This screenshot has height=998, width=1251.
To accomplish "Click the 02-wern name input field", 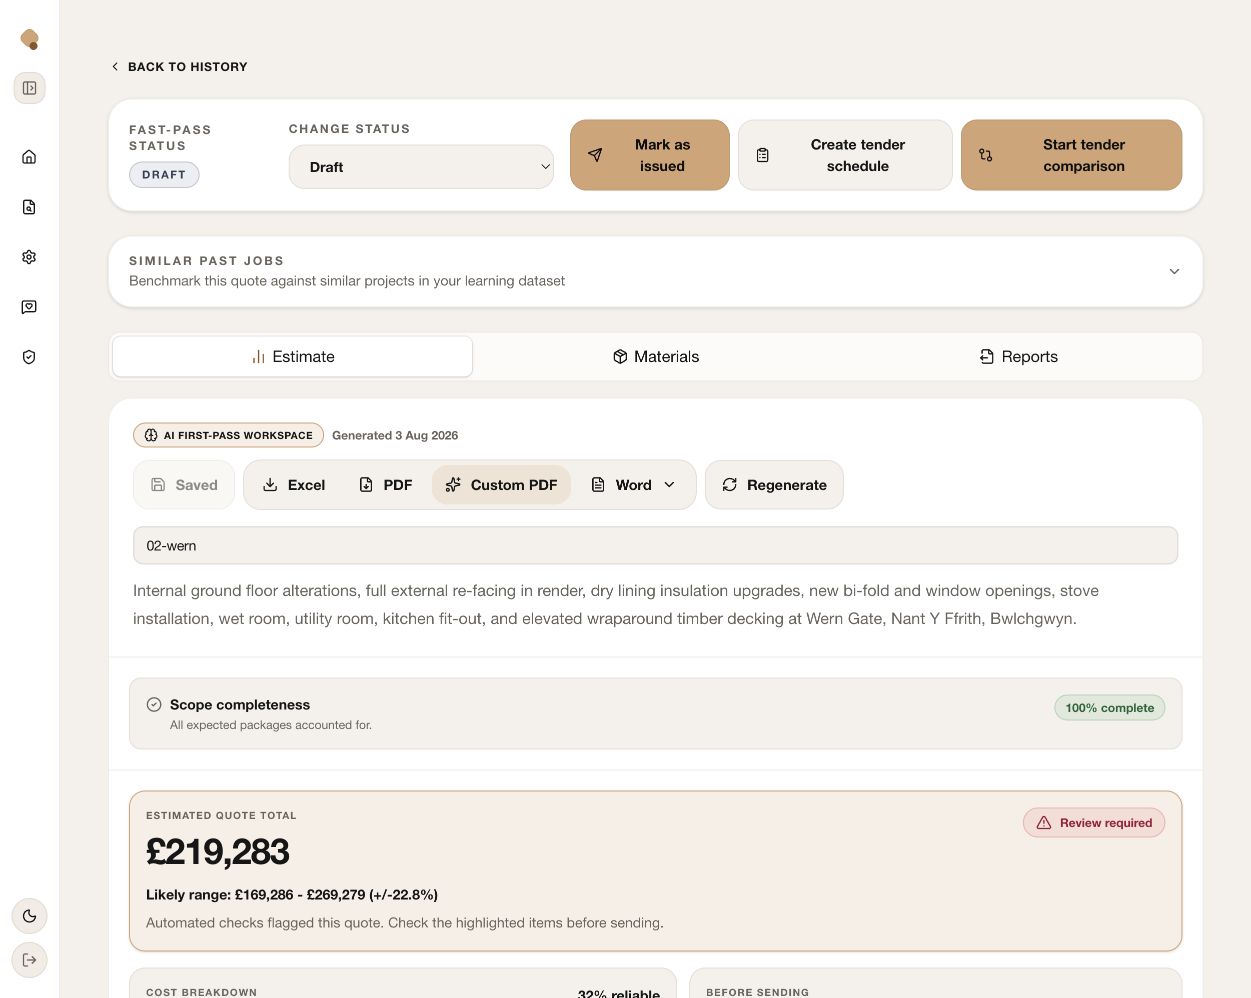I will pyautogui.click(x=655, y=546).
